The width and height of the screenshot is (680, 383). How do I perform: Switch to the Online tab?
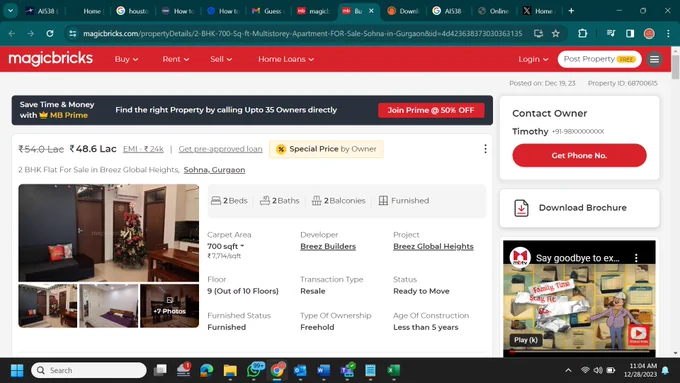[x=494, y=11]
